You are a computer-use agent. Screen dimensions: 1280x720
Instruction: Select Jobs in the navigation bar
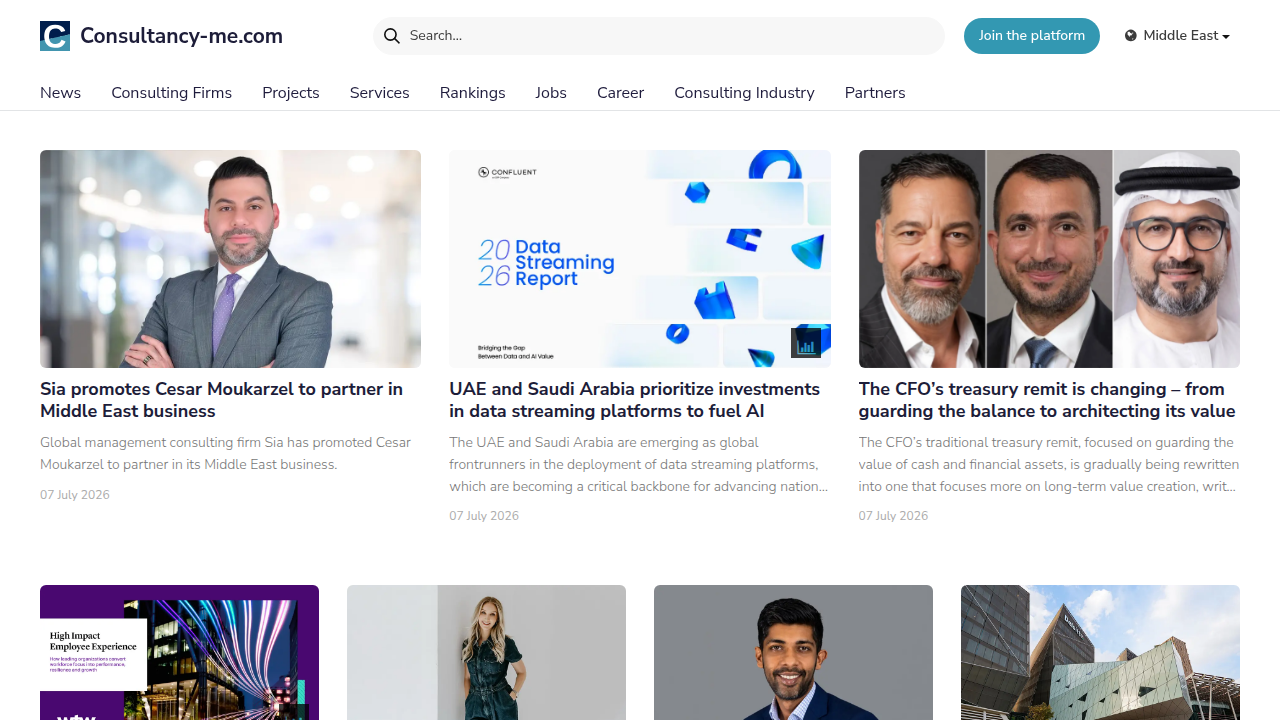pyautogui.click(x=551, y=93)
